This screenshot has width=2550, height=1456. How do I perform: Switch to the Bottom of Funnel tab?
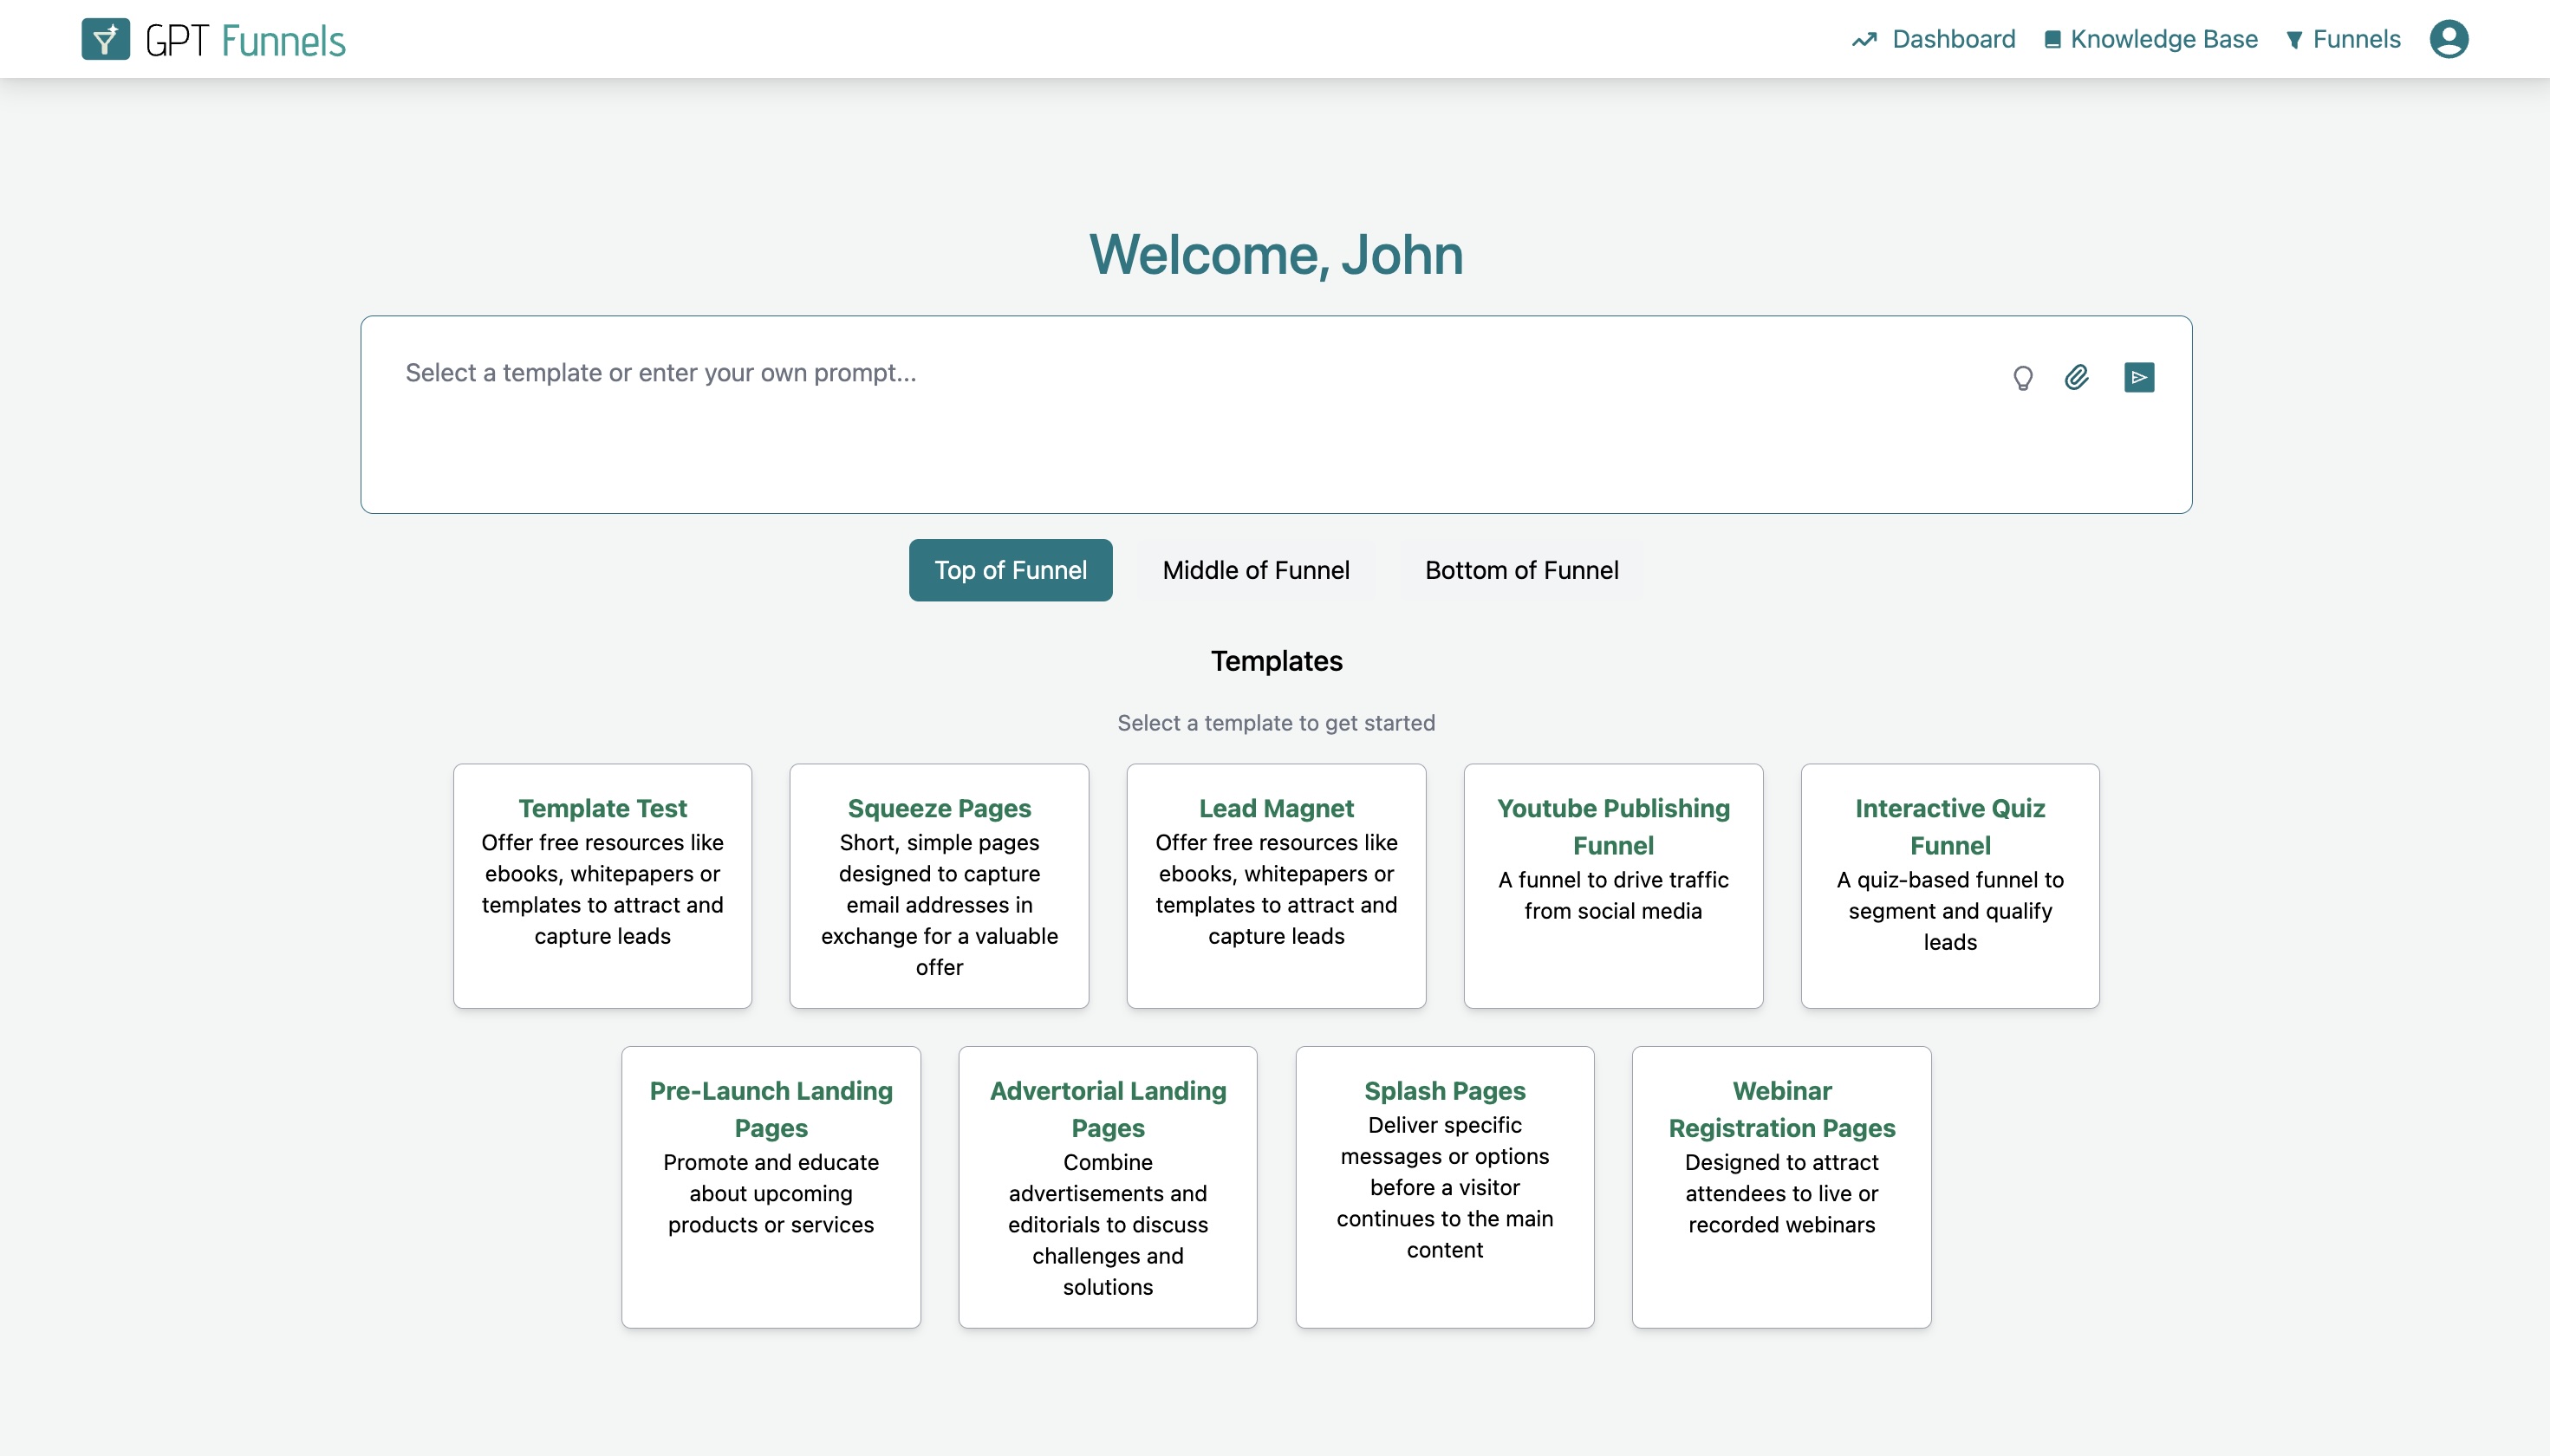point(1521,570)
